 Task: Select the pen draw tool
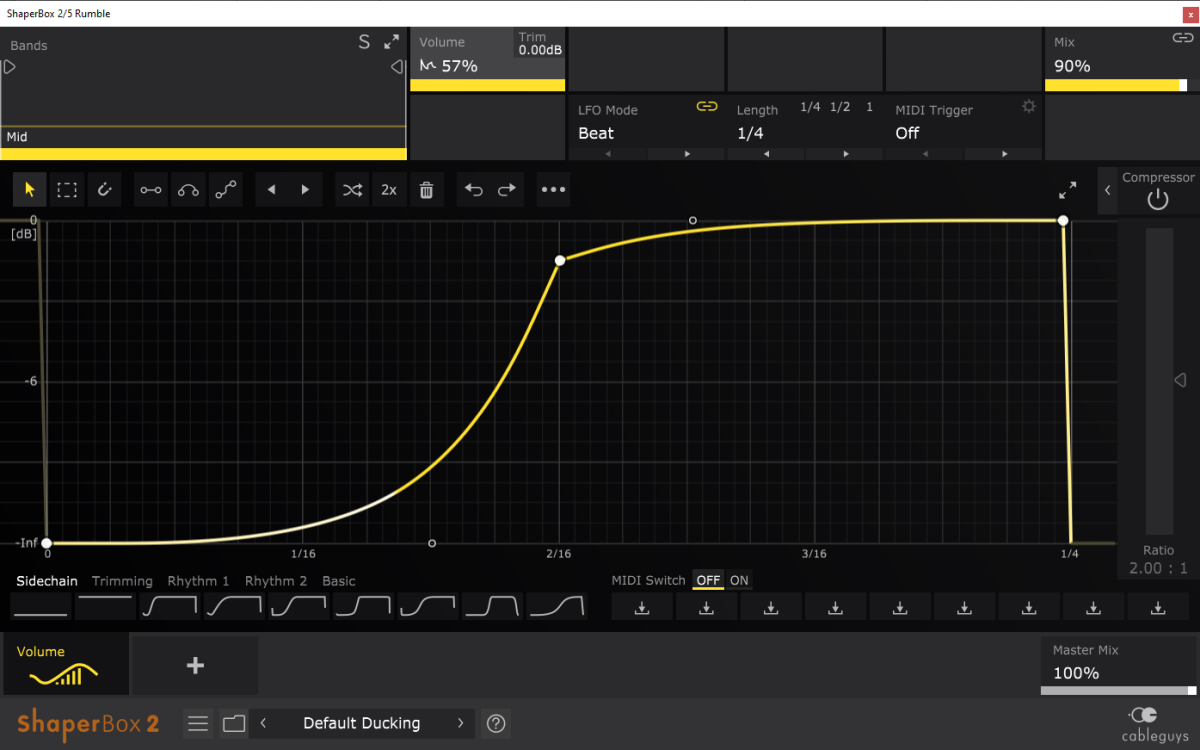point(105,189)
